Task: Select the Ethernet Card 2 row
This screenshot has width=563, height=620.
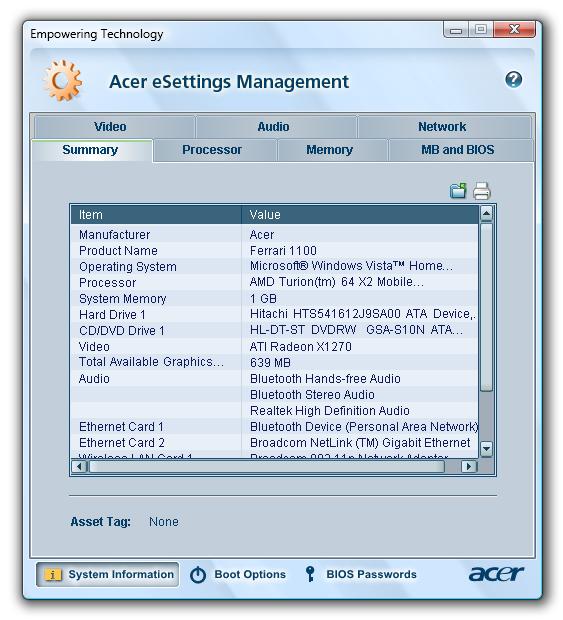Action: pyautogui.click(x=274, y=442)
